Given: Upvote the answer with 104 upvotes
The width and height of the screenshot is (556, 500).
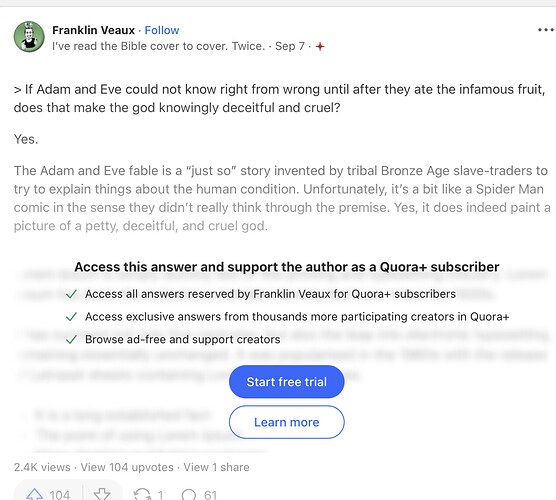Looking at the screenshot, I should 48,494.
